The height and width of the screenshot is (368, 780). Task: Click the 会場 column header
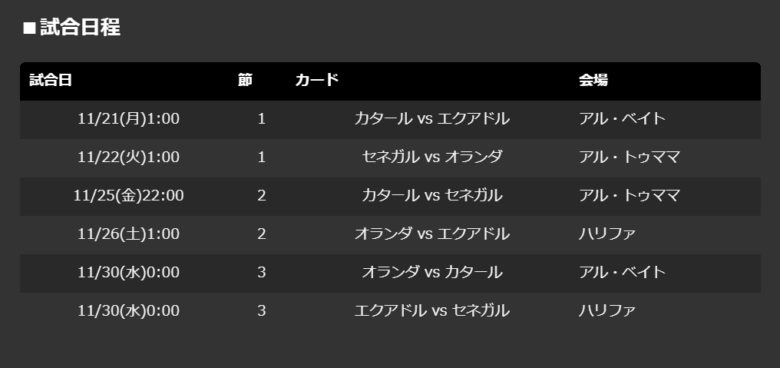[593, 80]
